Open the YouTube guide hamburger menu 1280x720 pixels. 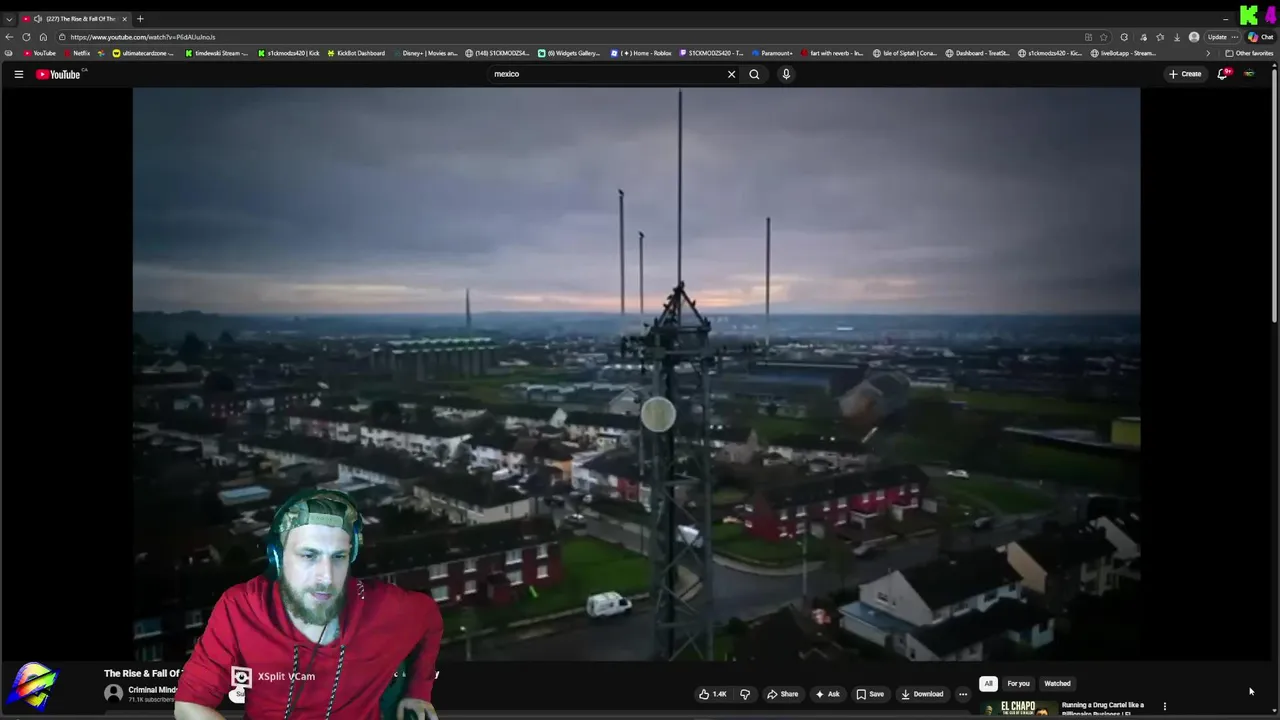[x=18, y=74]
